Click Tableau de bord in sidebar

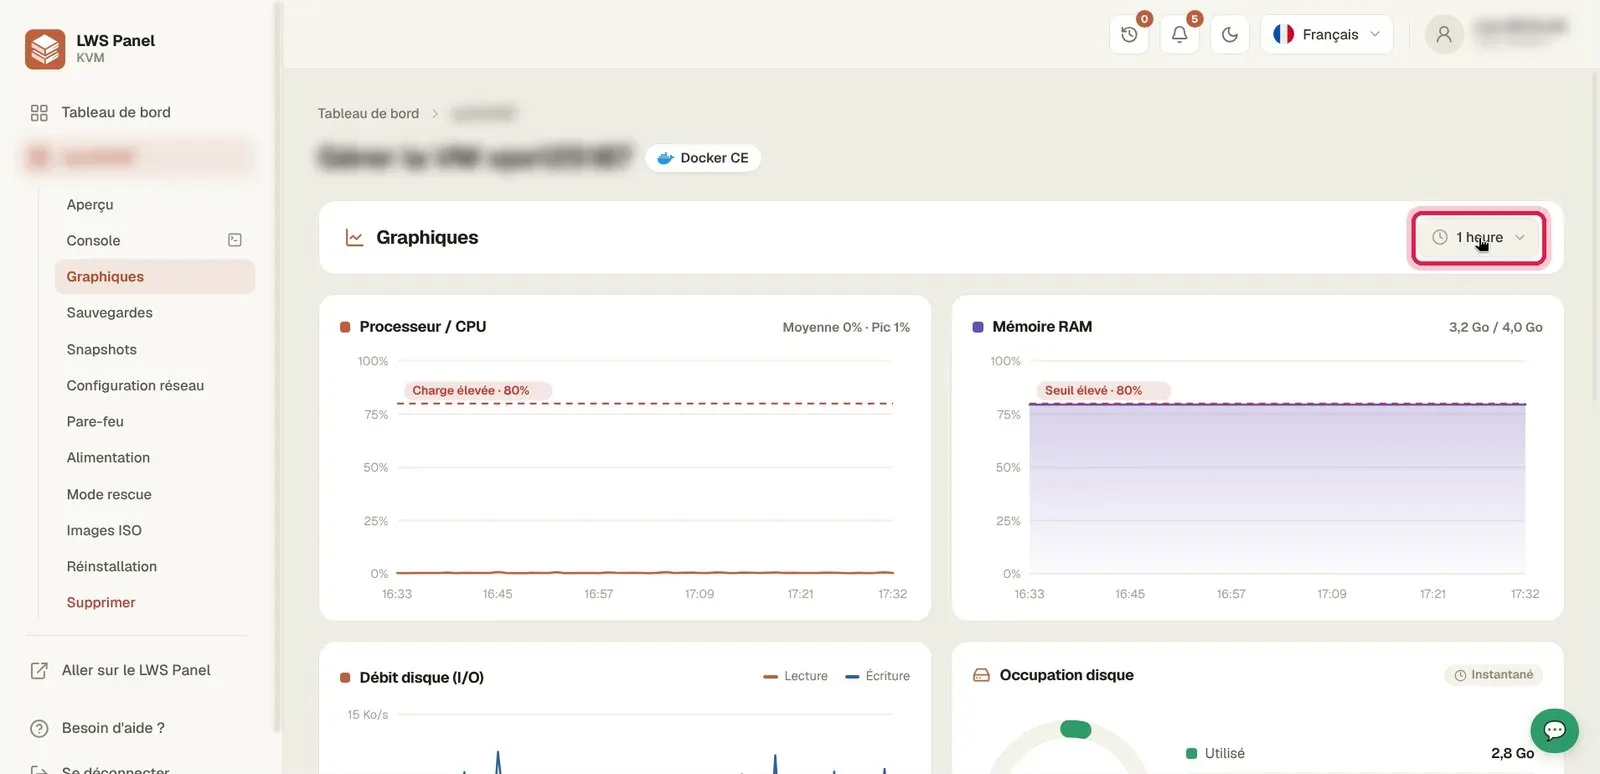tap(116, 113)
